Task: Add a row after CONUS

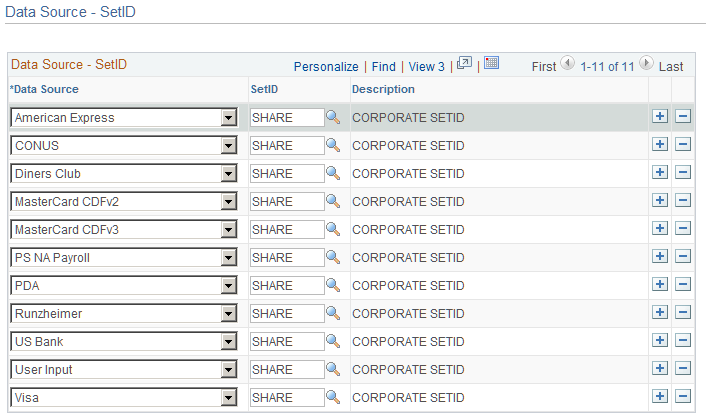Action: tap(660, 144)
